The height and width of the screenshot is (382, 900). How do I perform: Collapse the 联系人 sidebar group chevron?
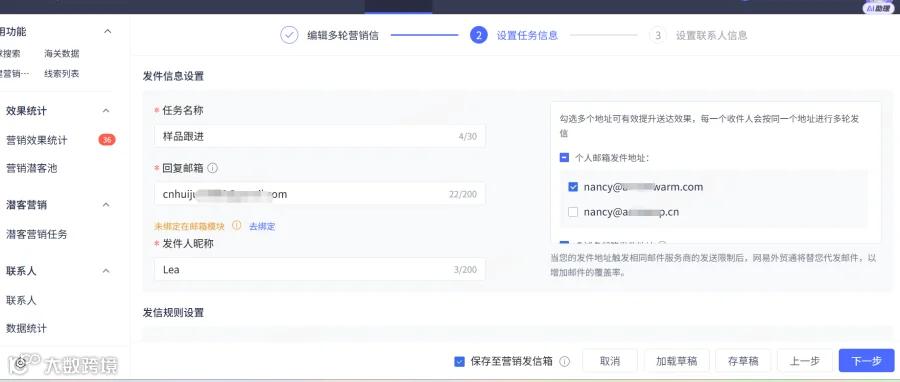pos(106,271)
